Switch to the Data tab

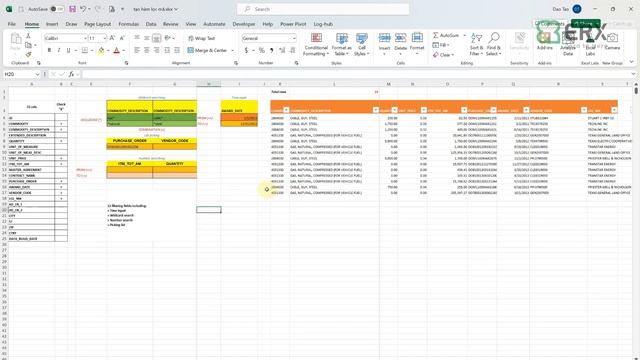[151, 24]
